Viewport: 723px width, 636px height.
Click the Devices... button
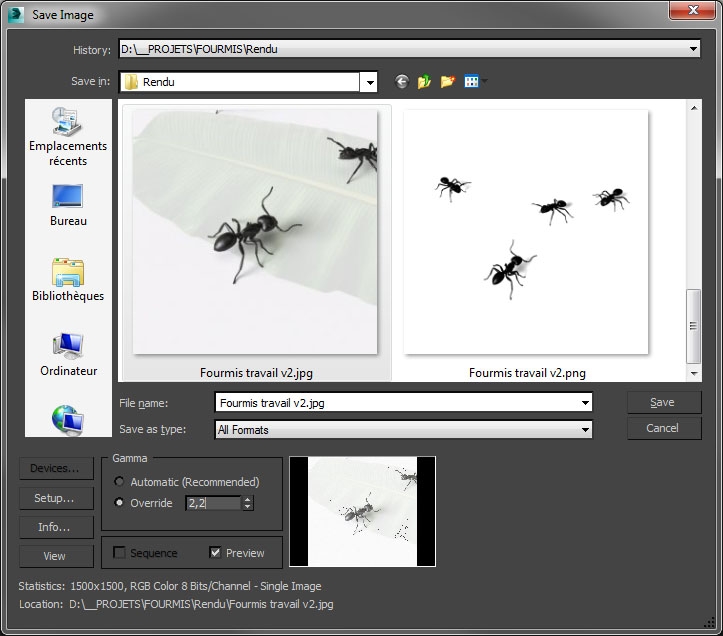click(56, 469)
